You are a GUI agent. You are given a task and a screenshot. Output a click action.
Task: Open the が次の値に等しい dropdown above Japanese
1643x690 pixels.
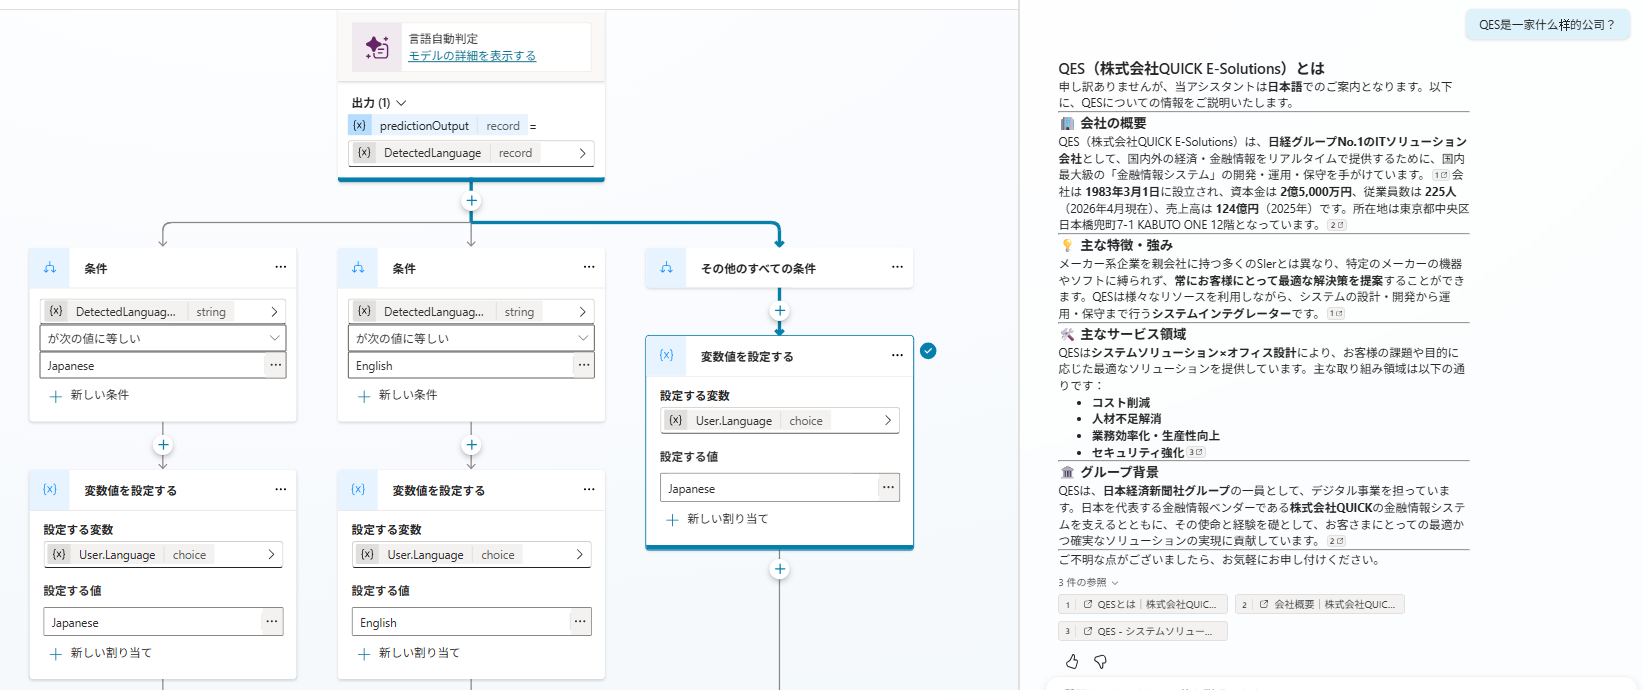[163, 338]
